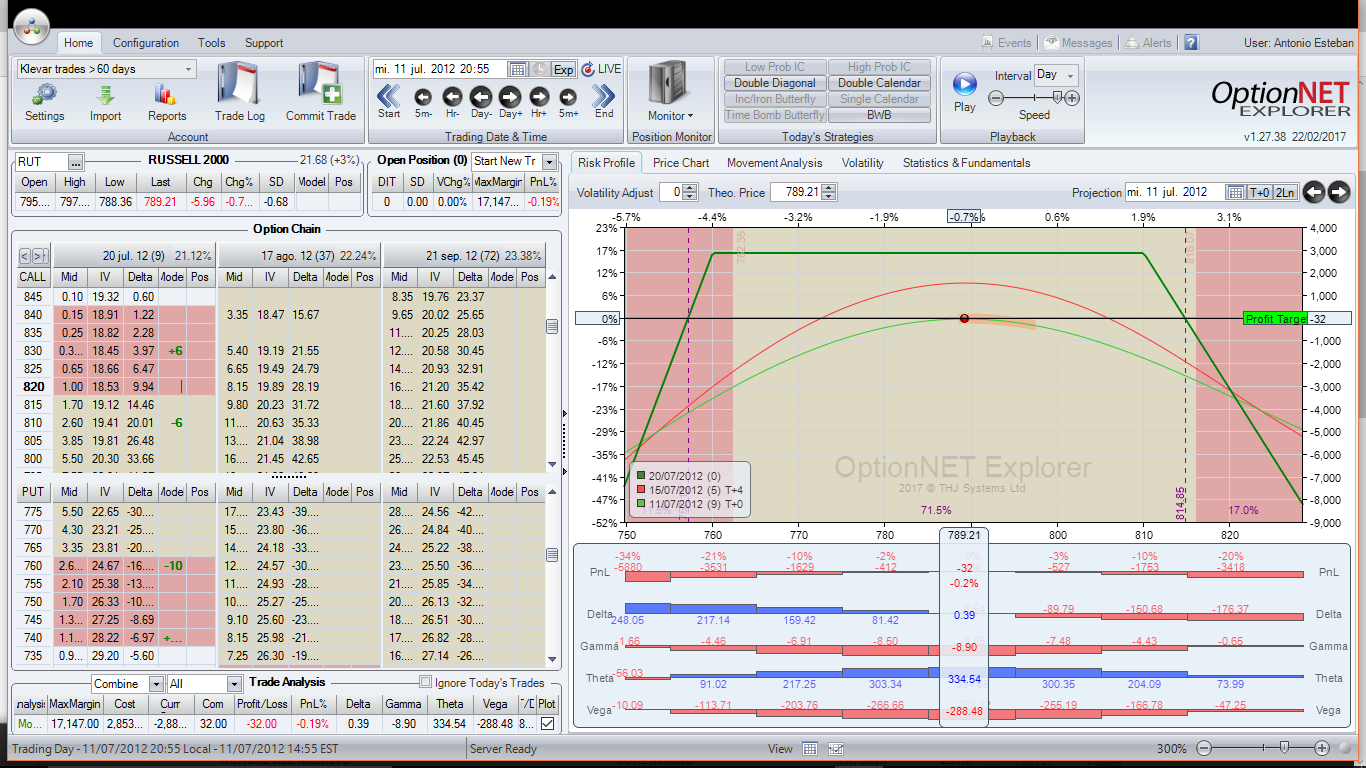The height and width of the screenshot is (768, 1366).
Task: Expand the Combine dropdown in Trade Analysis
Action: tap(156, 684)
